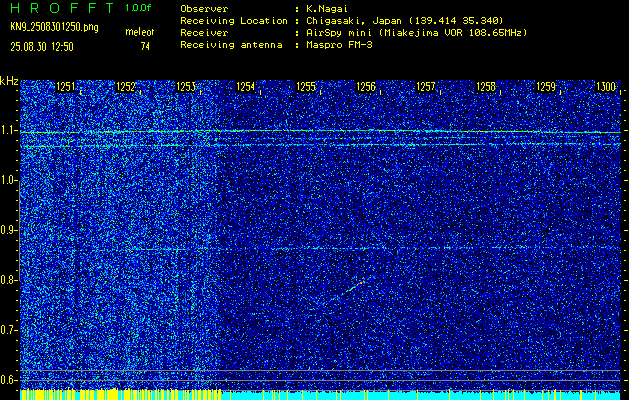The image size is (629, 400).
Task: Click the yellow signal level bar at bottom left
Action: pos(120,394)
